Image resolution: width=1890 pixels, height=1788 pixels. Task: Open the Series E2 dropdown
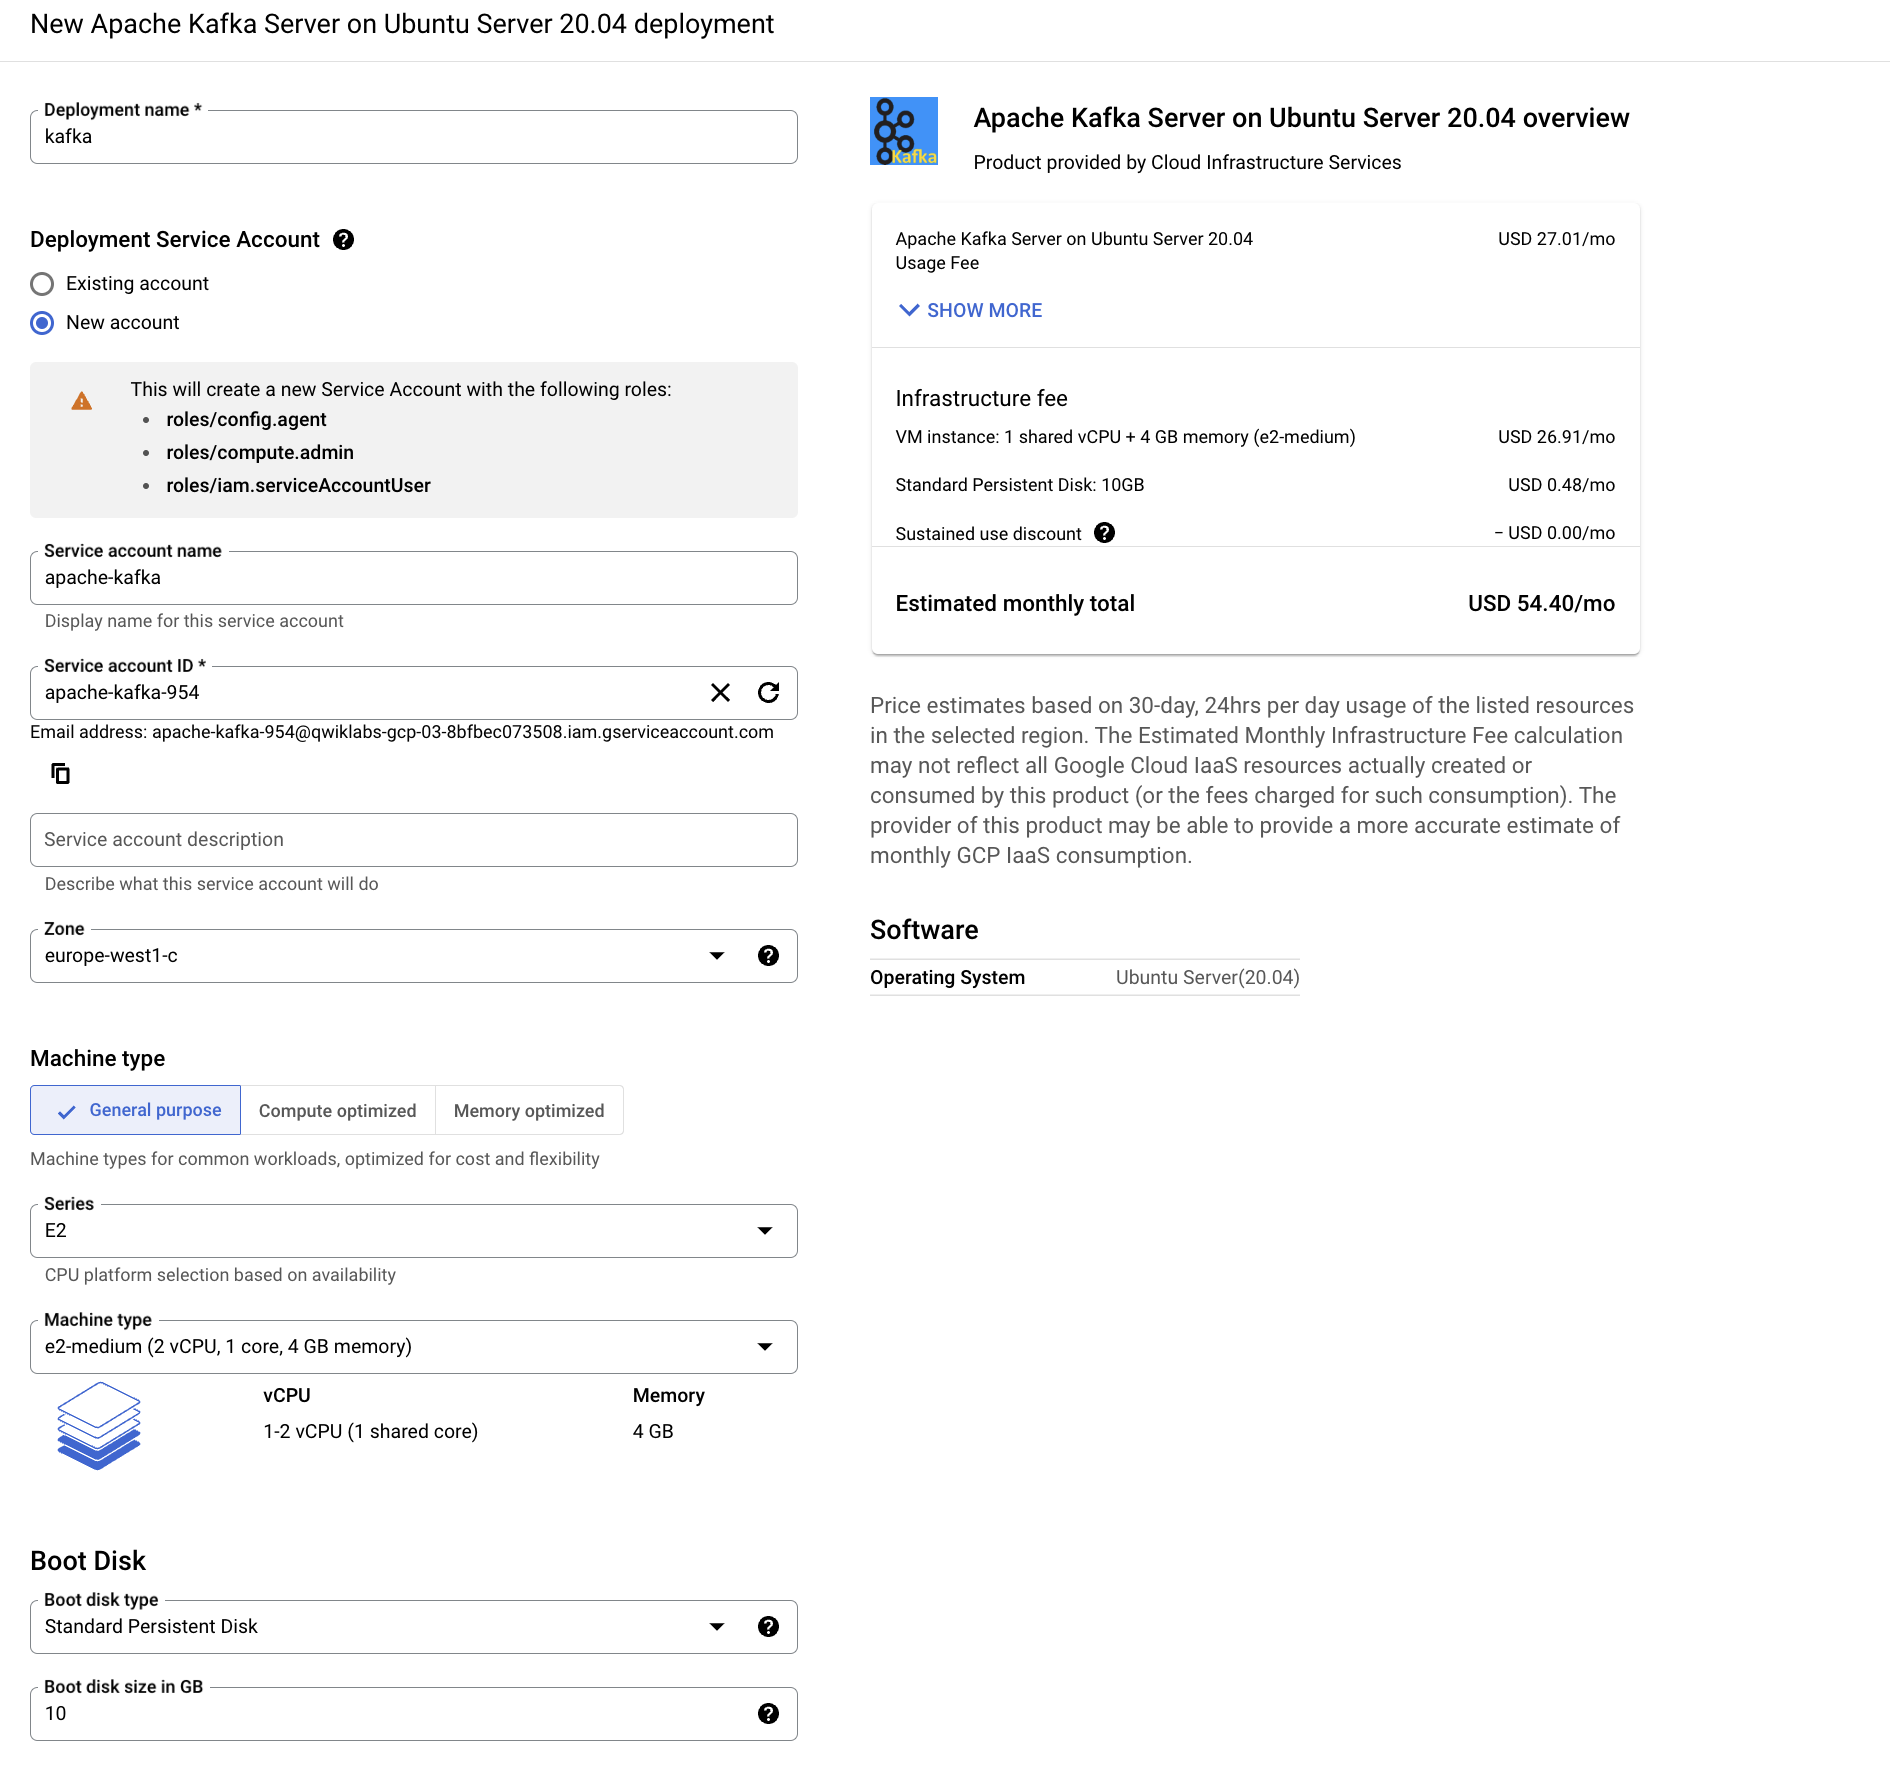[x=414, y=1231]
